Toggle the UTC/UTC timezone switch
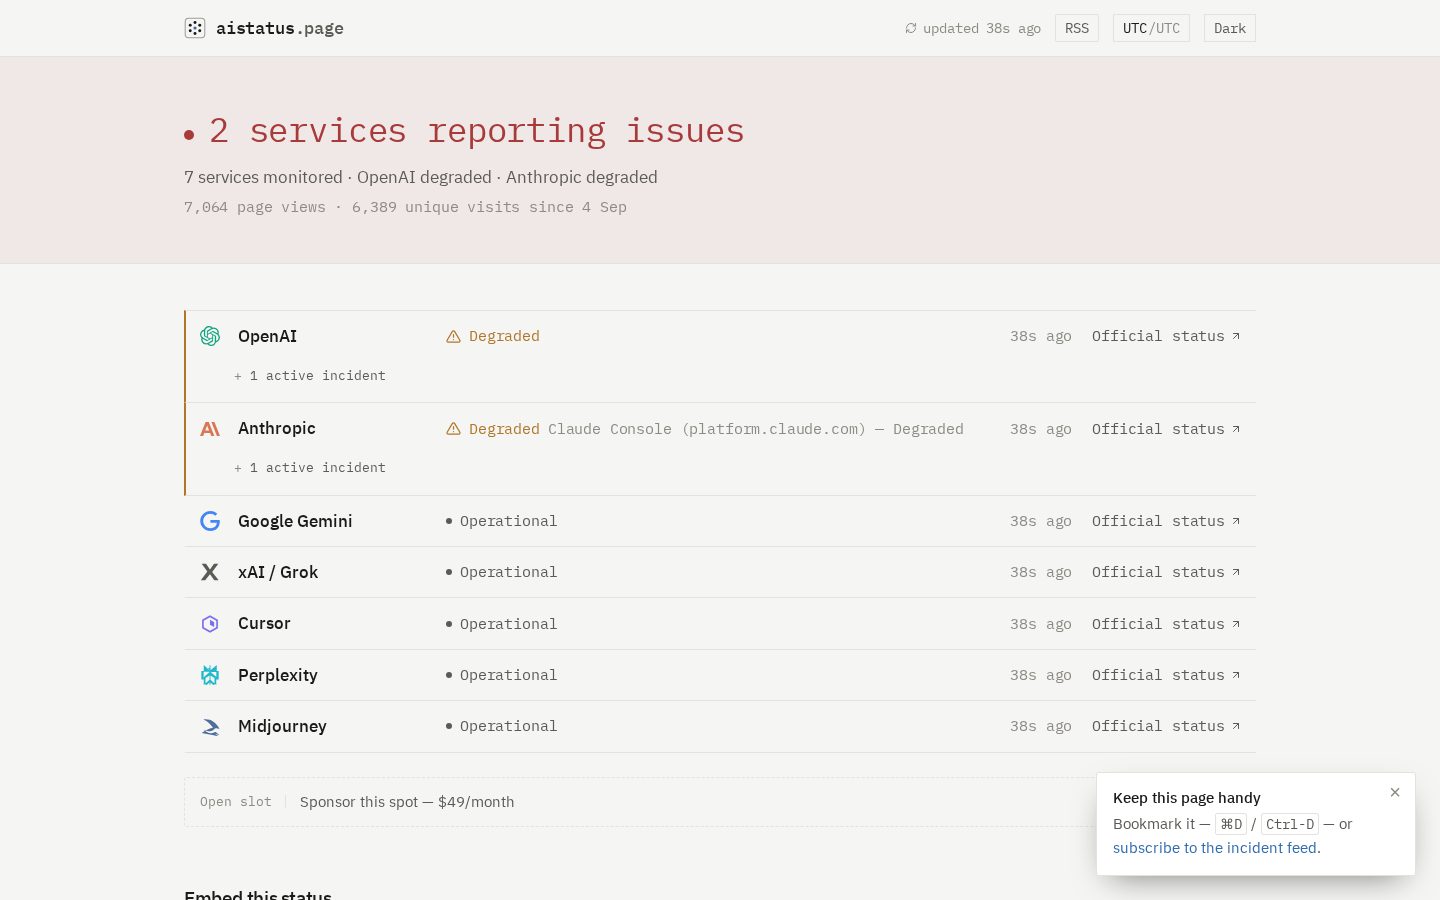This screenshot has width=1440, height=900. (x=1151, y=28)
